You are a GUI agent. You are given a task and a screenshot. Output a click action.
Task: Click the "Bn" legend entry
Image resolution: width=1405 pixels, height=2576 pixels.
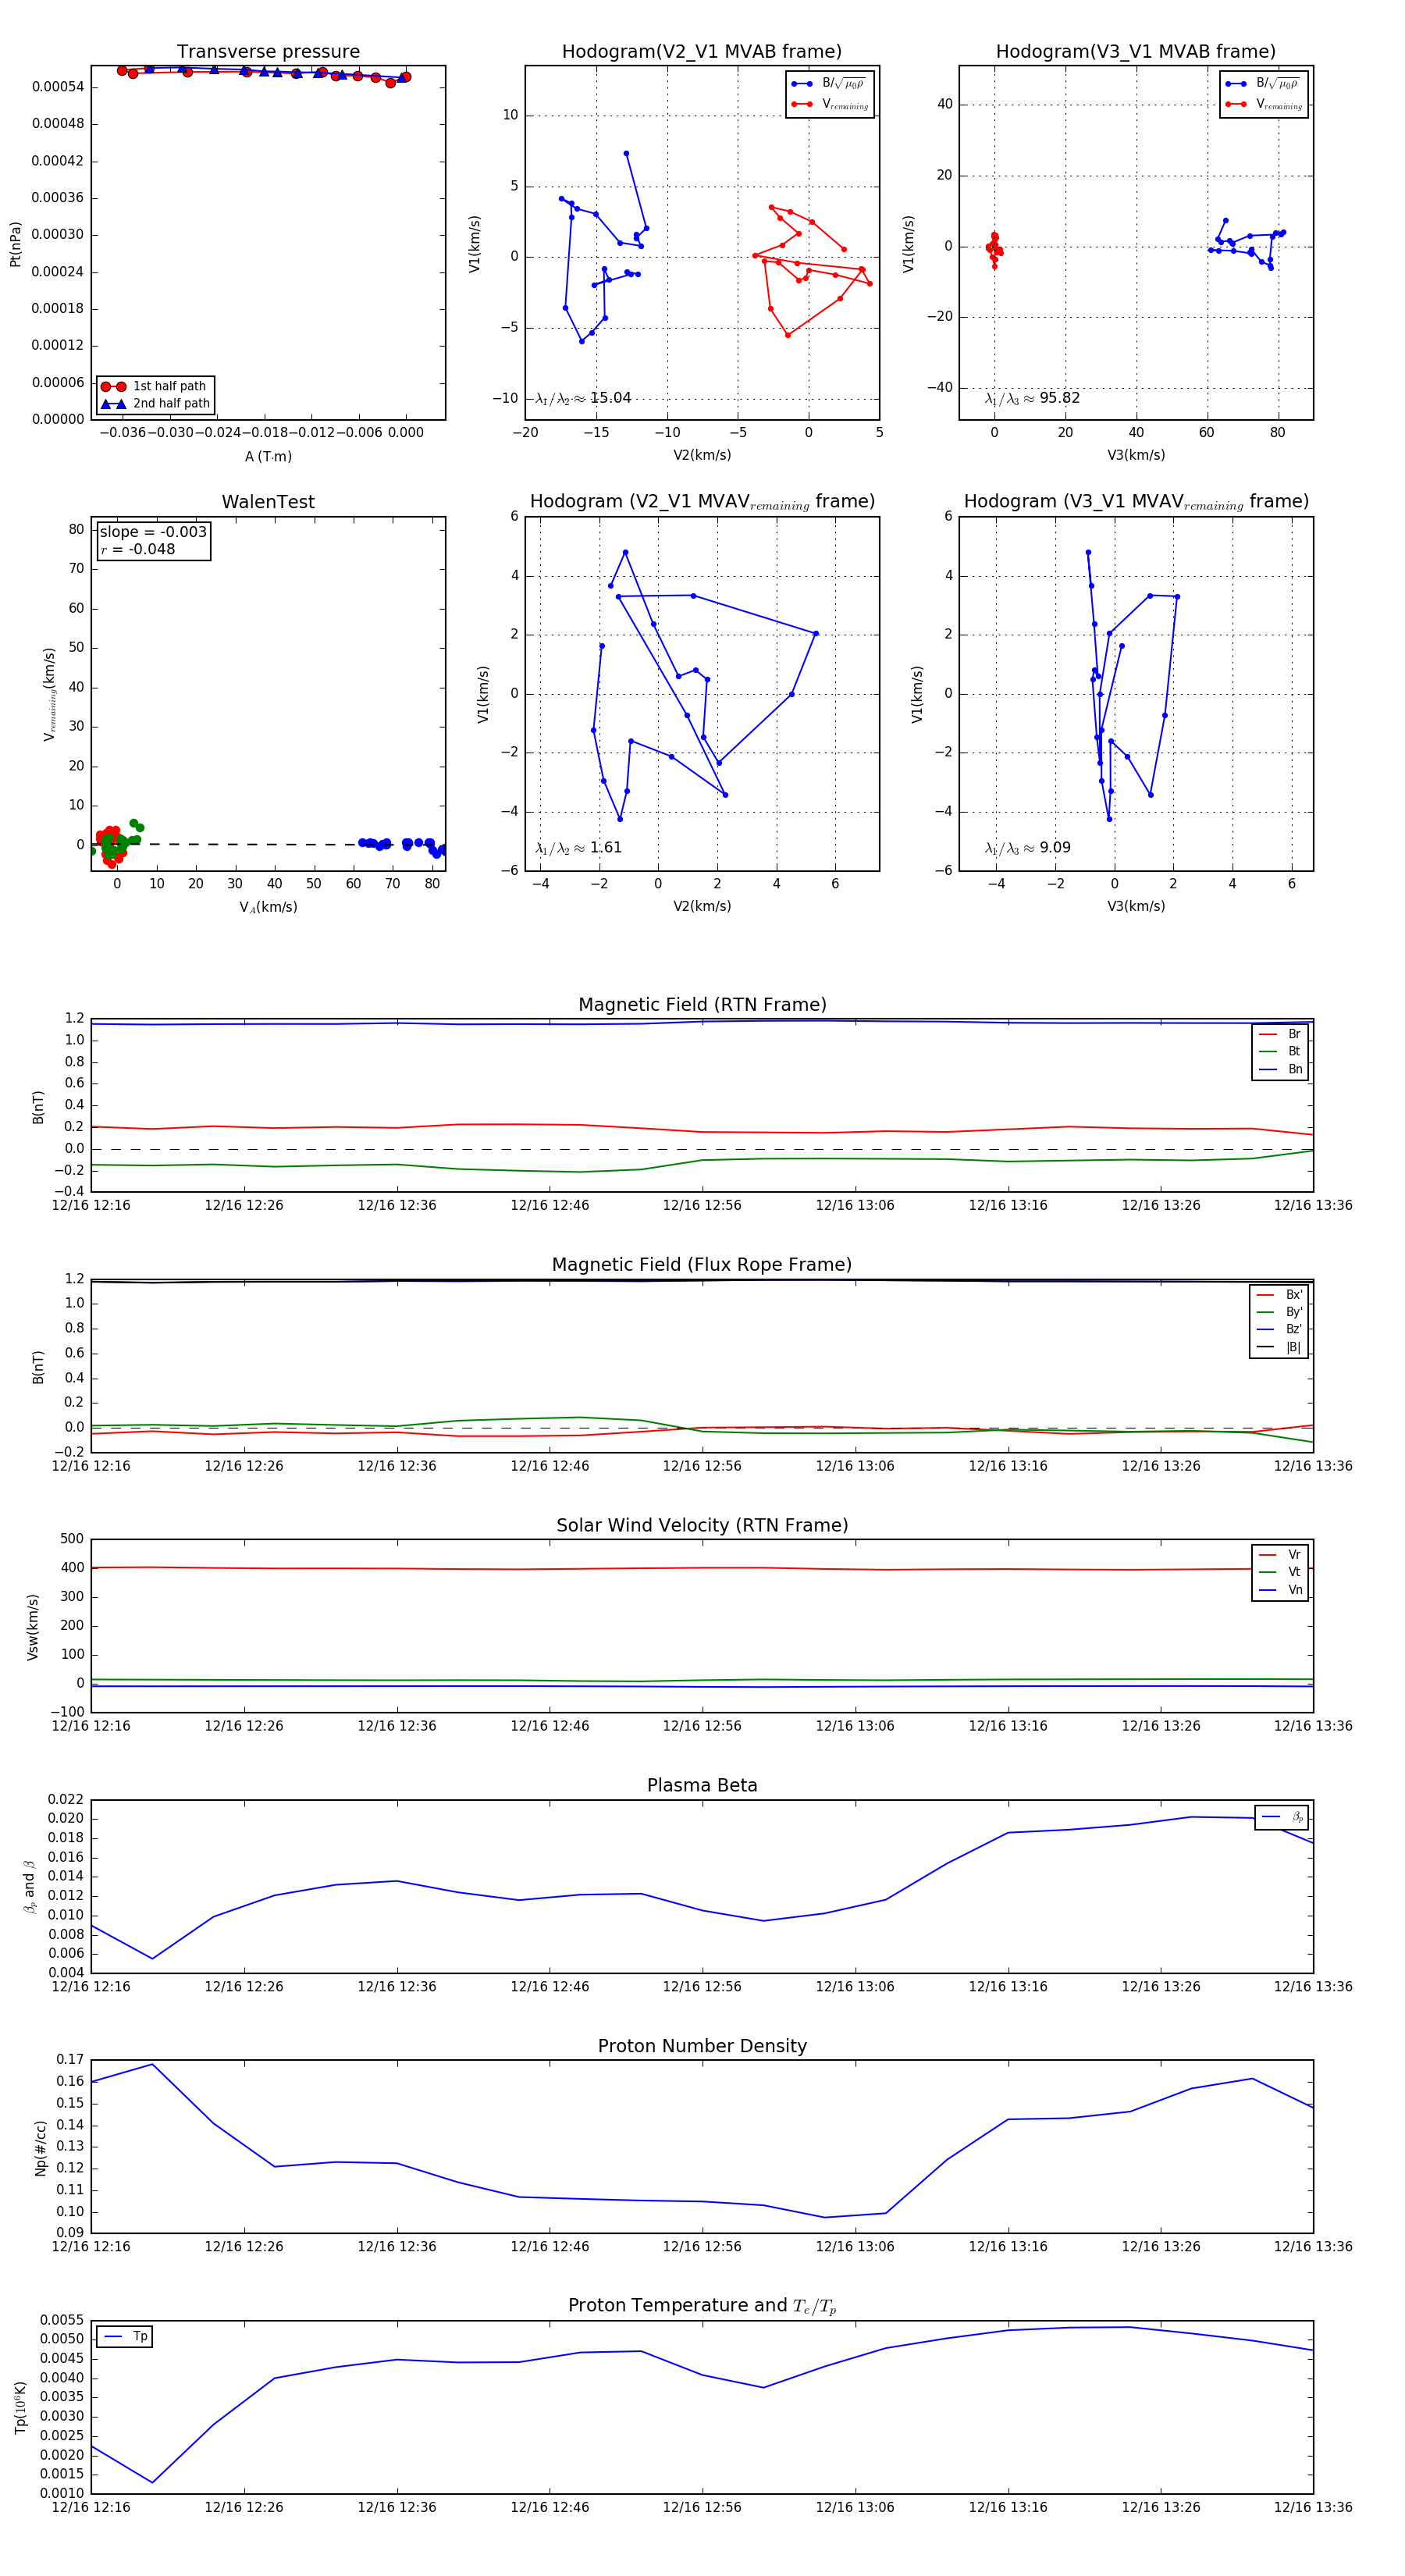(1280, 1069)
